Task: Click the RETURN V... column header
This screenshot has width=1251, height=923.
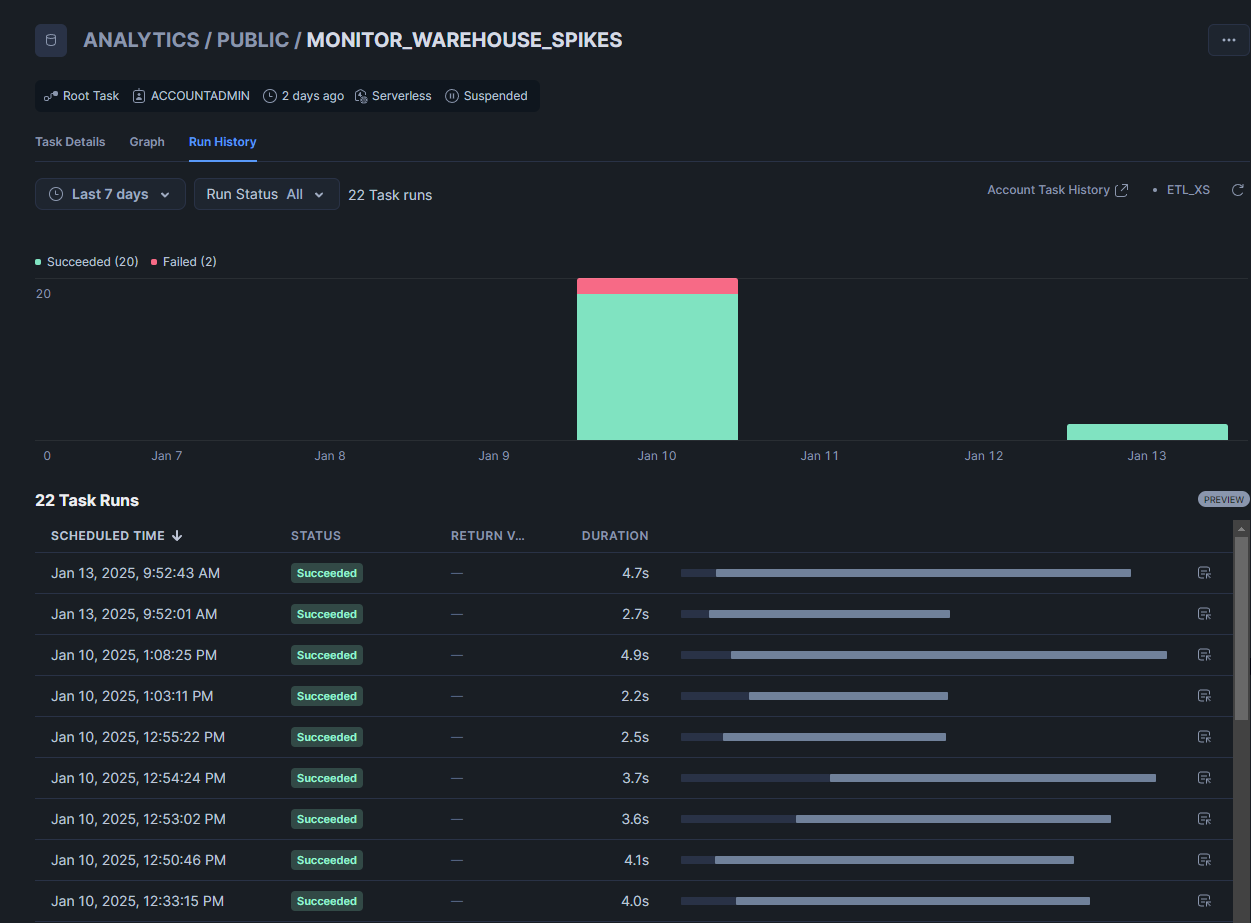Action: click(488, 536)
